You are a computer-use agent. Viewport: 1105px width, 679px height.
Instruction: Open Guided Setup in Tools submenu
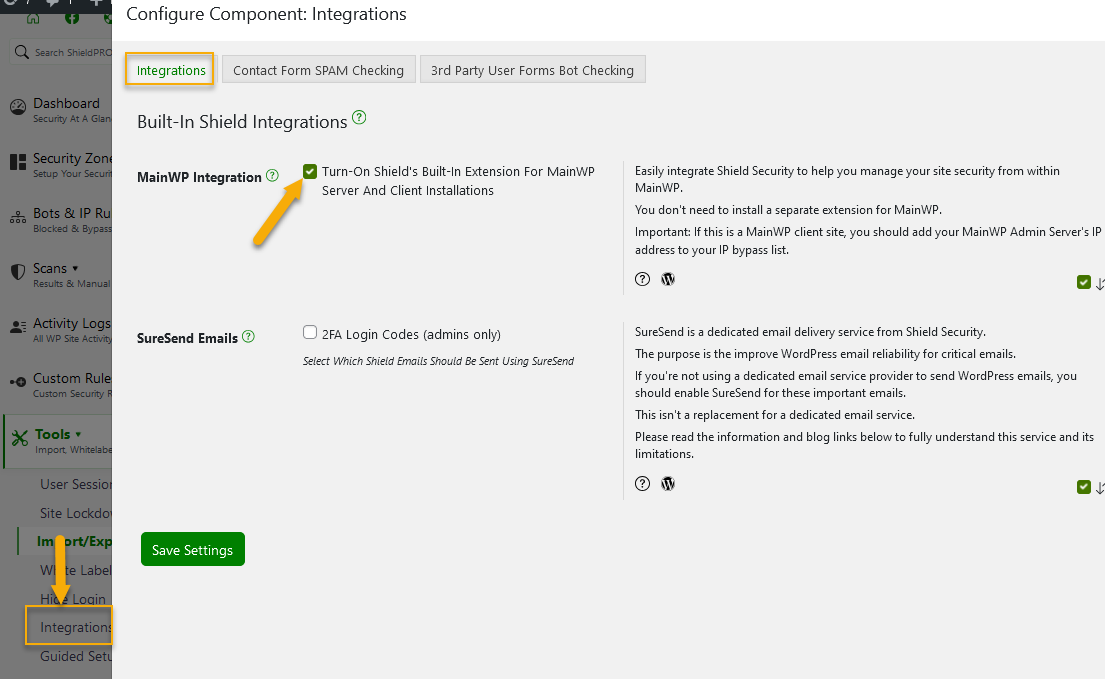click(x=75, y=656)
